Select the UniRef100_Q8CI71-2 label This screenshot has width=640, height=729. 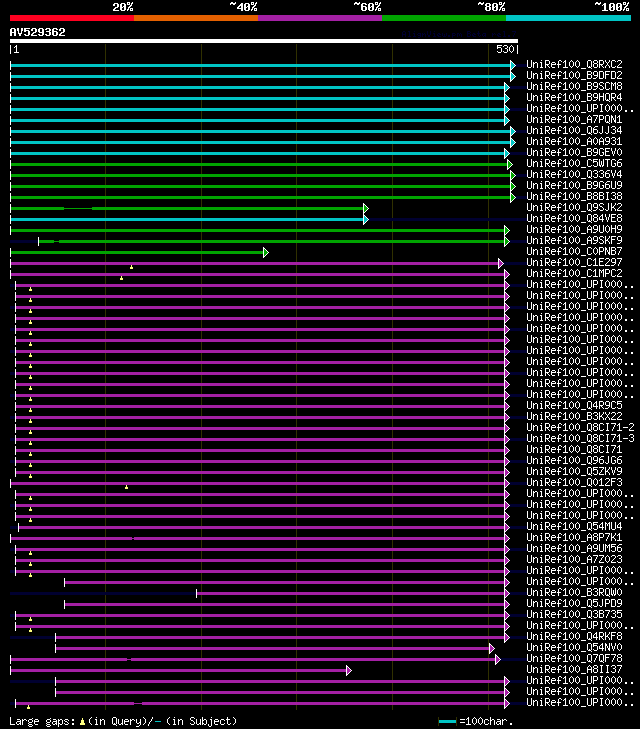click(580, 427)
